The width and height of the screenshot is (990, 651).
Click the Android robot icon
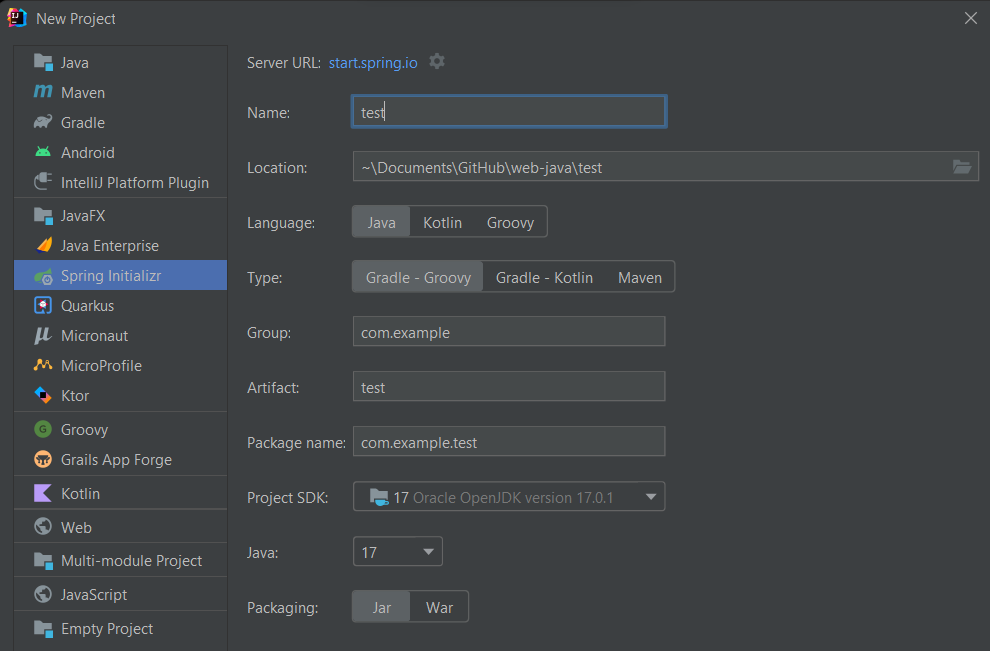(x=43, y=152)
